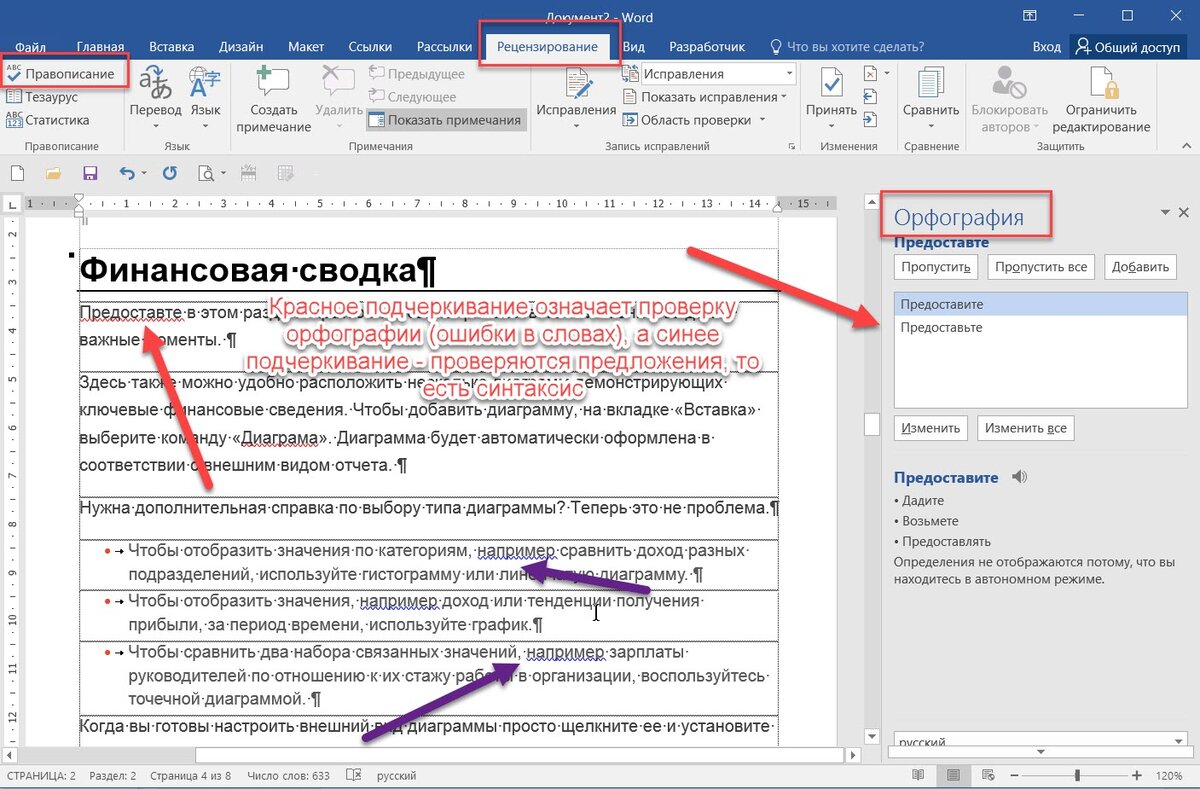Play pronunciation speaker icon next to Предоставите
This screenshot has width=1200, height=789.
pyautogui.click(x=1019, y=477)
